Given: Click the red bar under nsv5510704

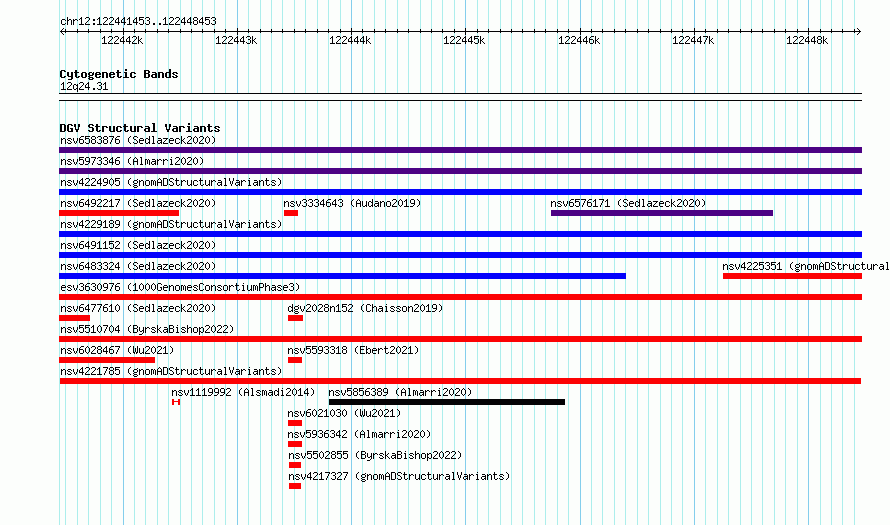Looking at the screenshot, I should (460, 339).
